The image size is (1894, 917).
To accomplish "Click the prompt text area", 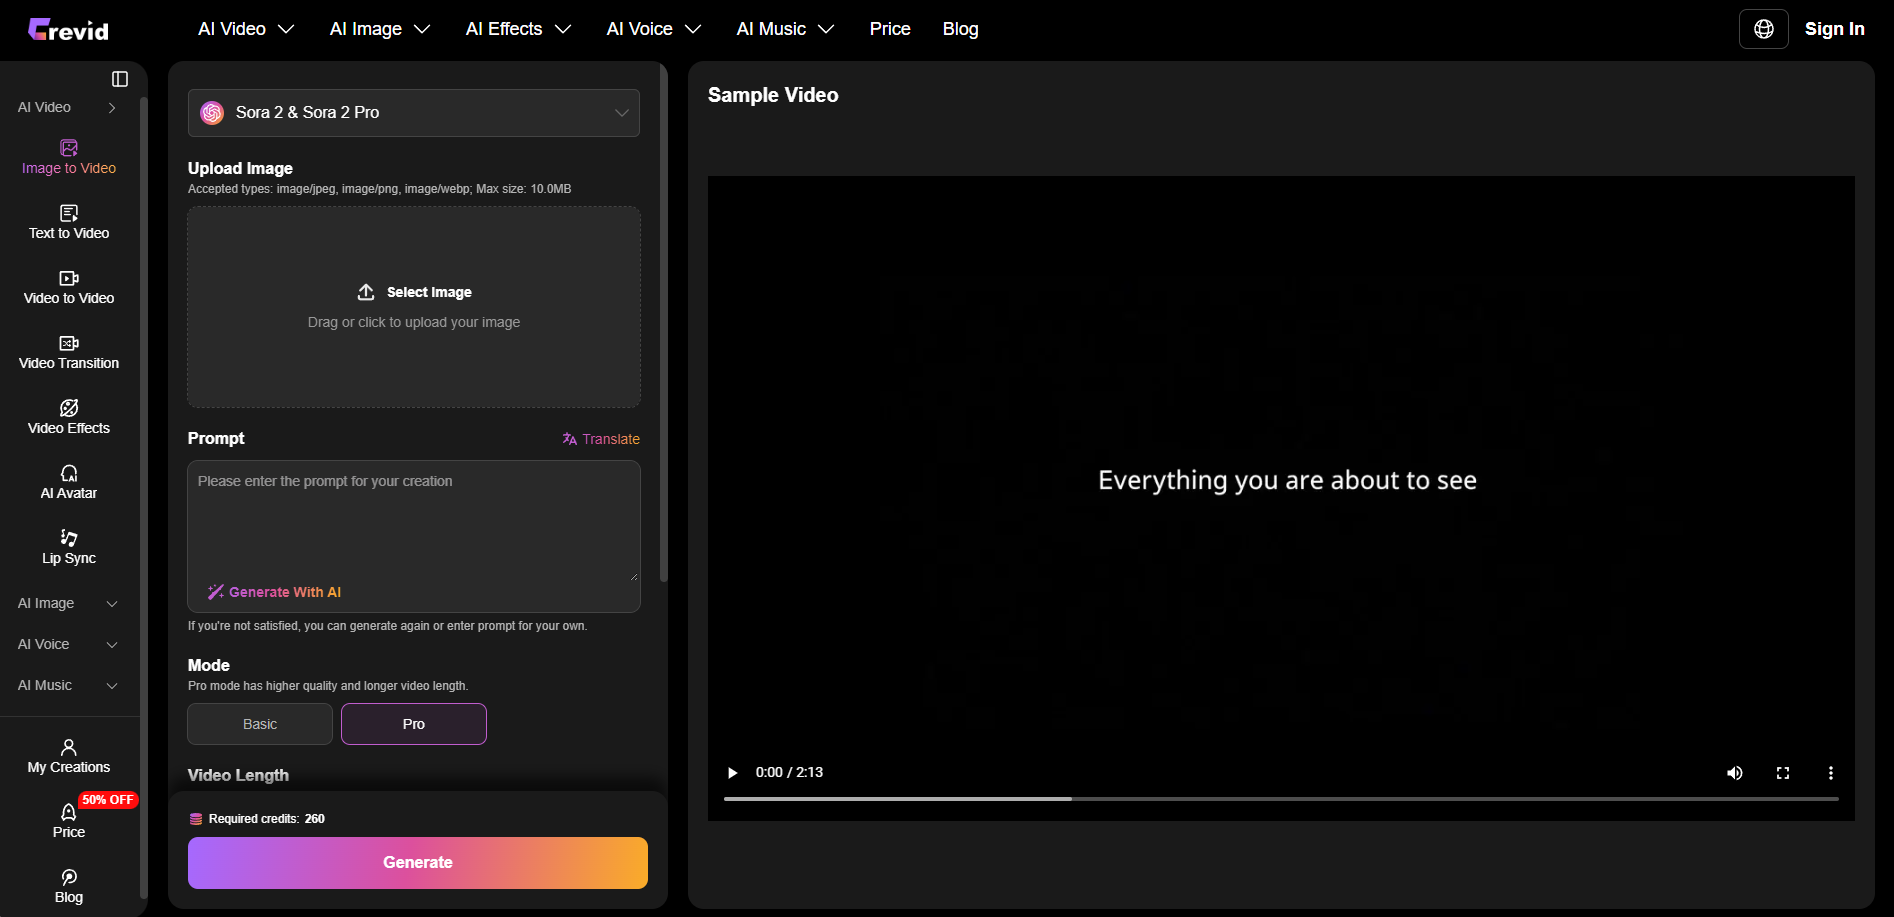I will point(414,522).
